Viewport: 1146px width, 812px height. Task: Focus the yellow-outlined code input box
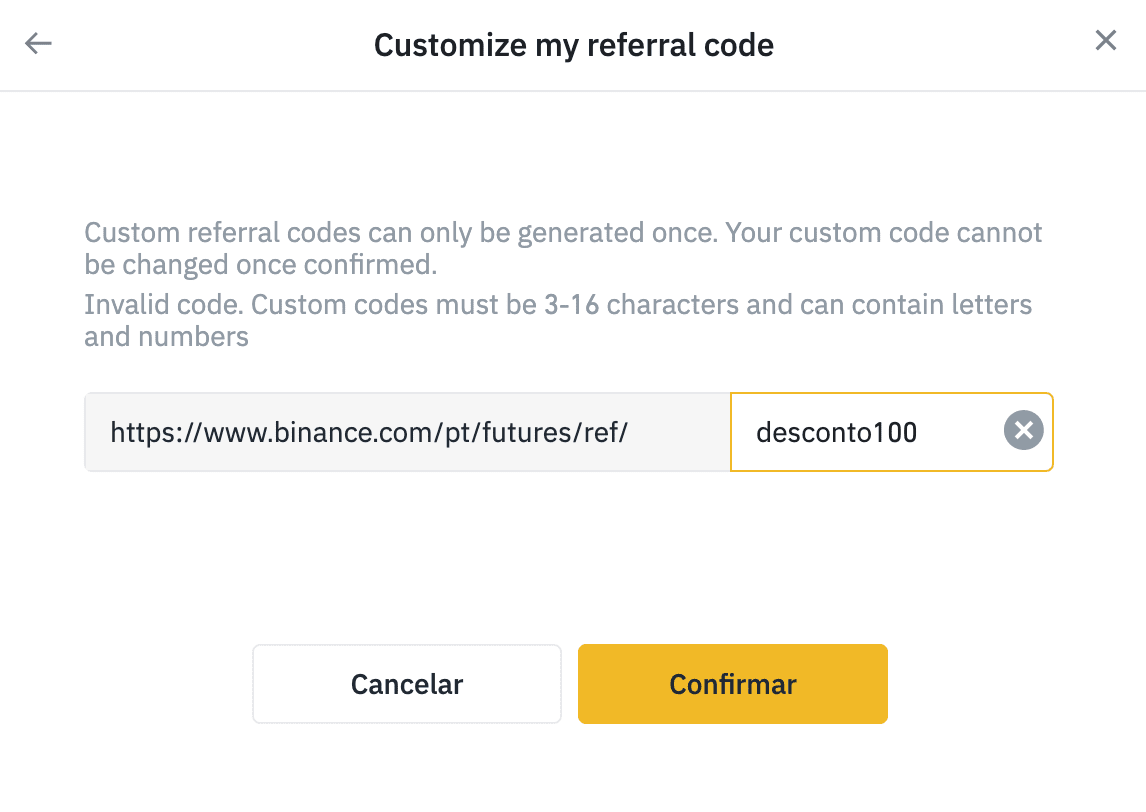click(x=891, y=432)
